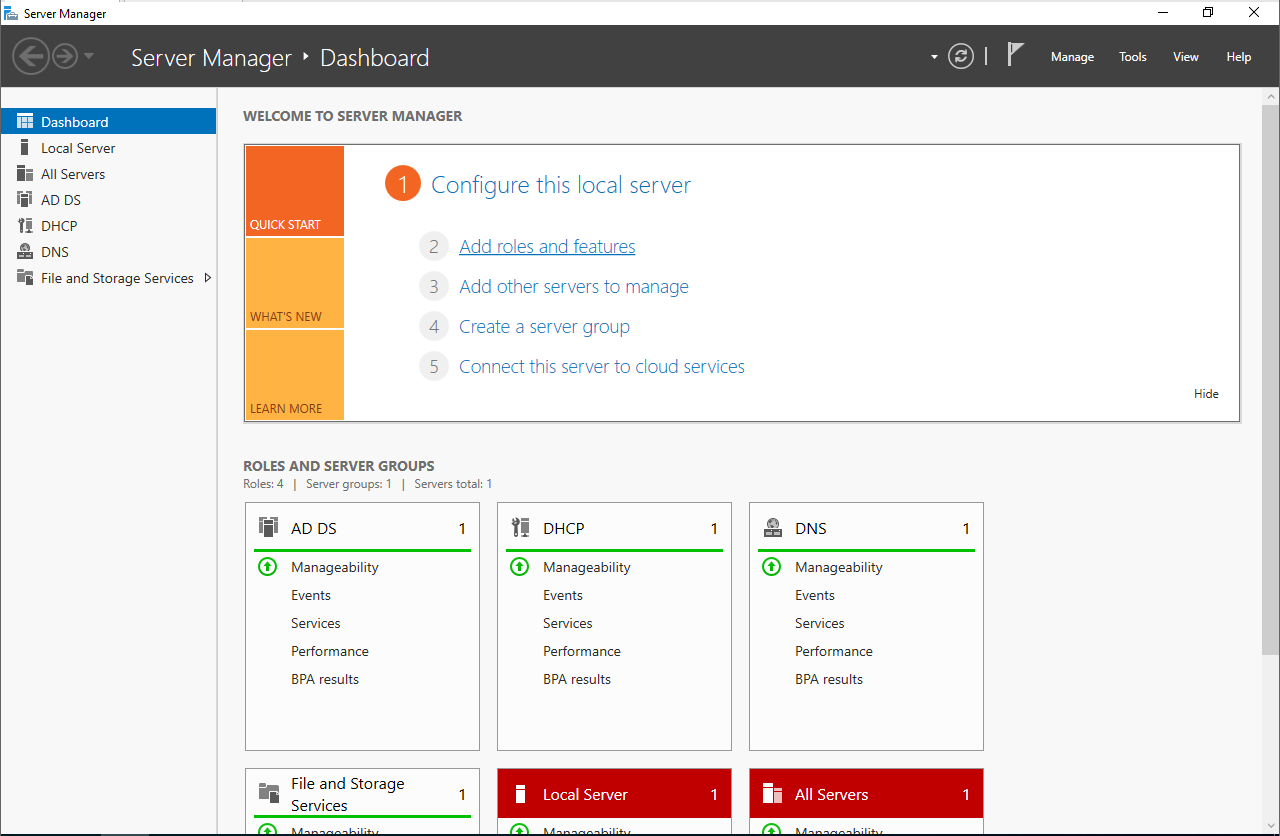Open the navigation history dropdown arrow
Screen dimensions: 1280x836
click(89, 56)
